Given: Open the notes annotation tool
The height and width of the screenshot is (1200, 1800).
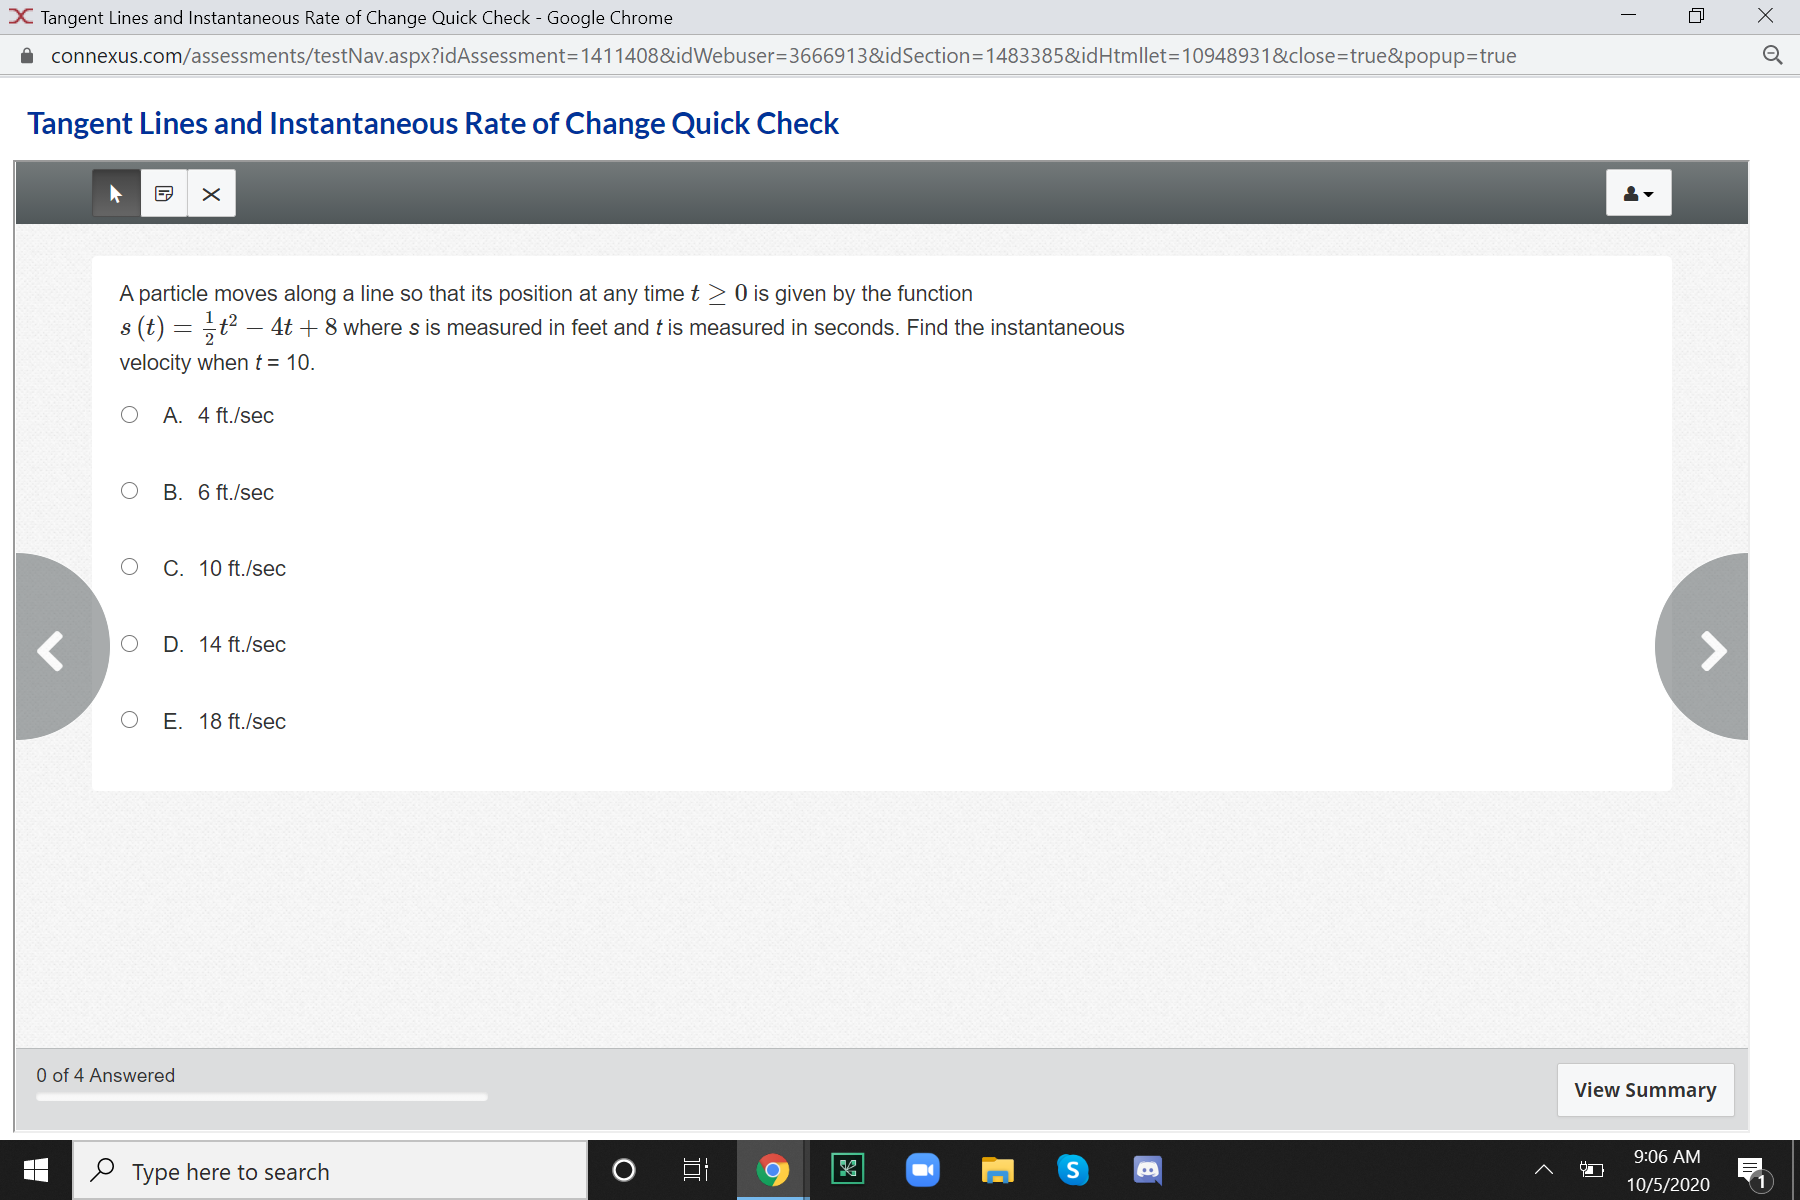Looking at the screenshot, I should pos(163,192).
